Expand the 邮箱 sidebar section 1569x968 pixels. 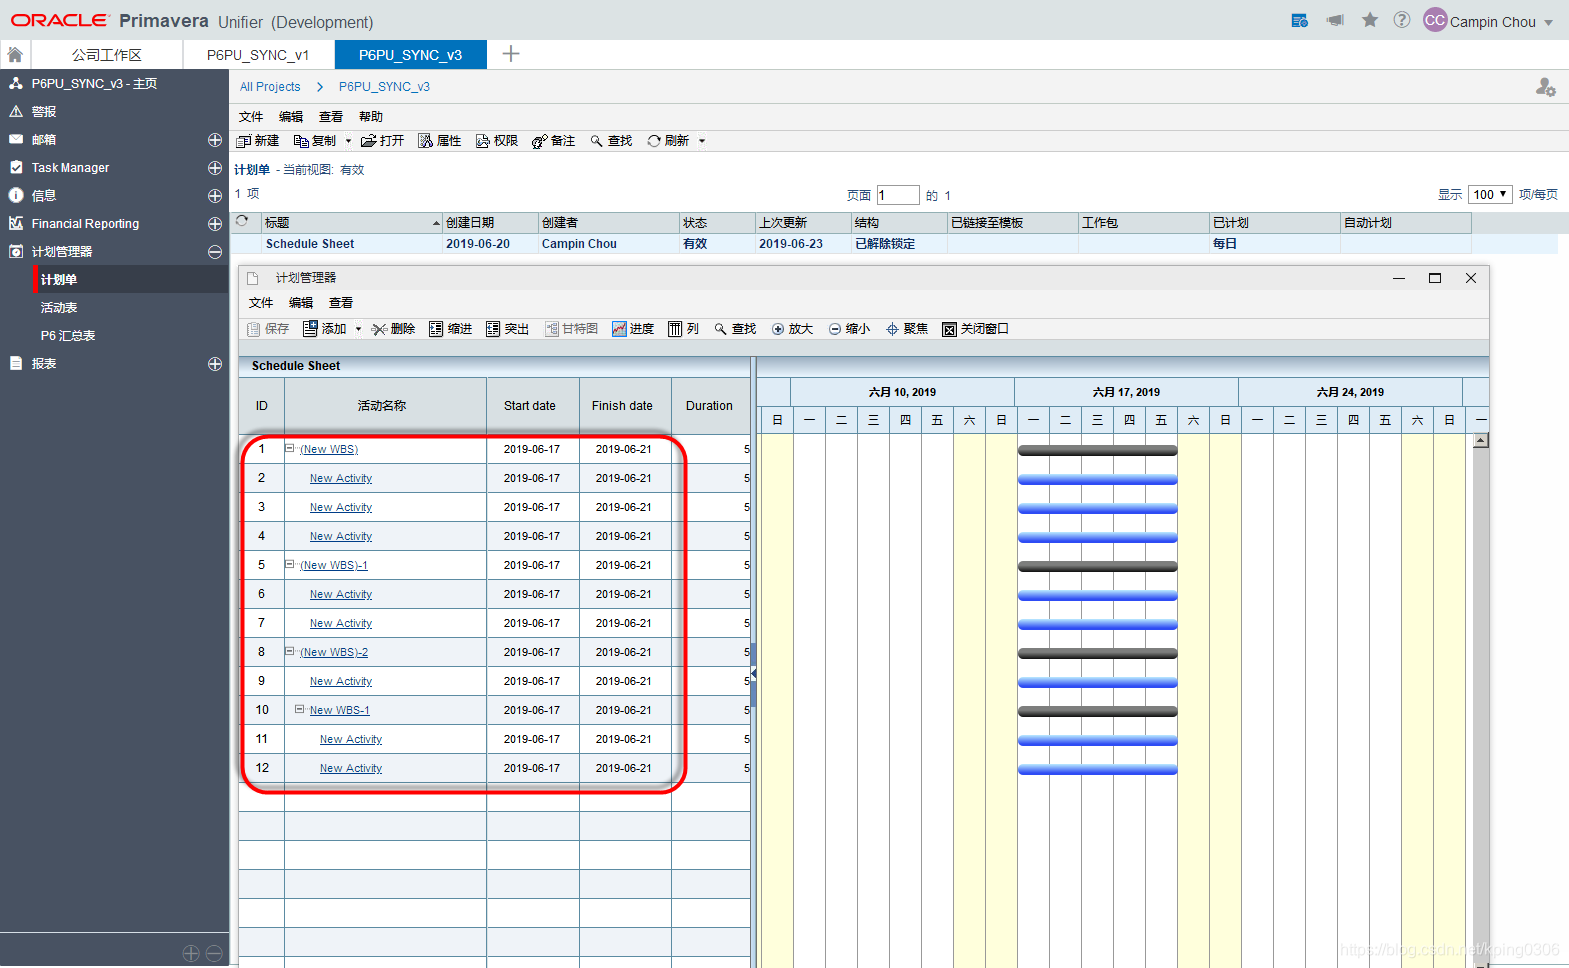point(215,140)
